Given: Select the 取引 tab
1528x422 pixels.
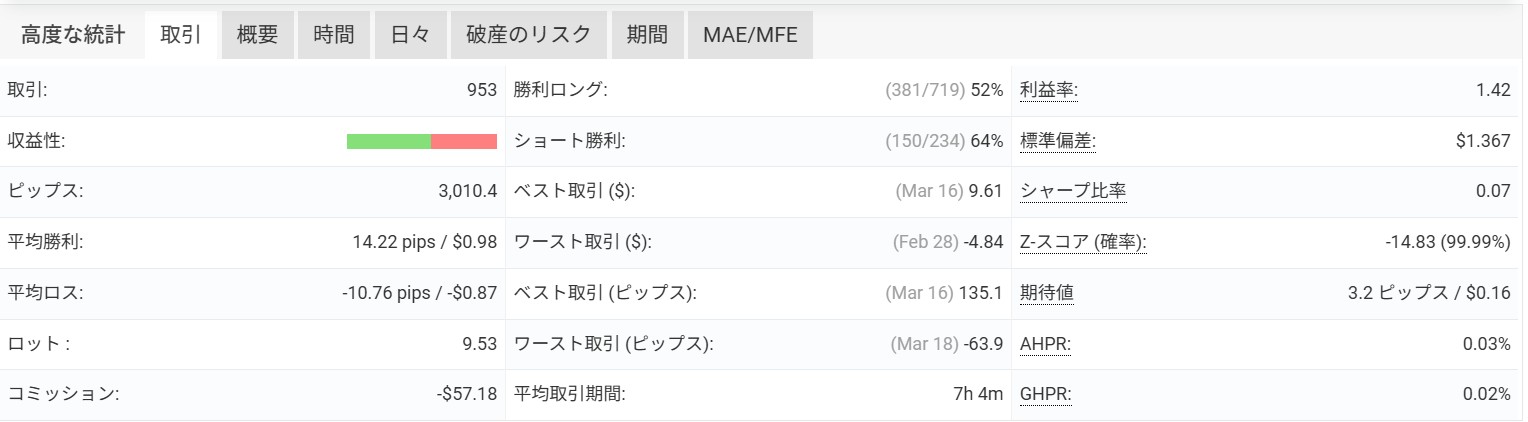Looking at the screenshot, I should (x=181, y=36).
